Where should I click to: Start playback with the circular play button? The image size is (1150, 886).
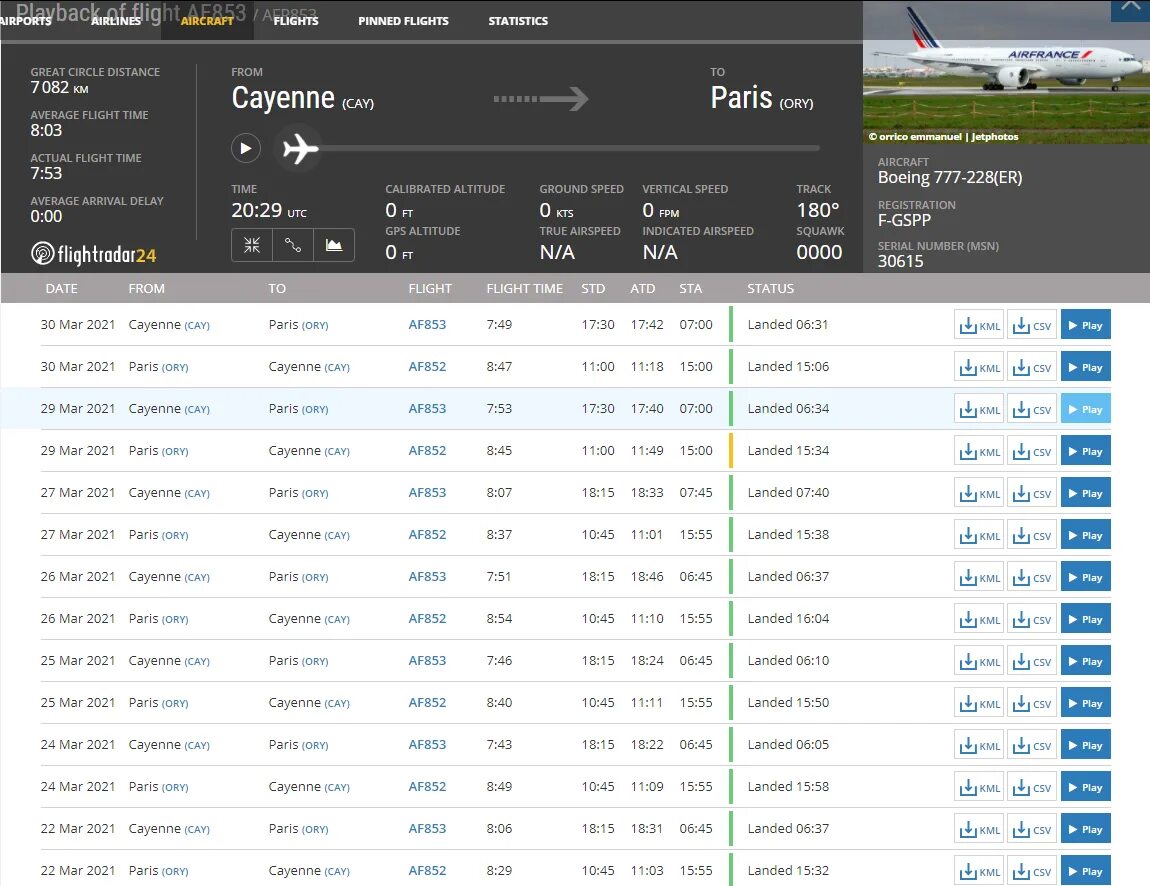(x=246, y=149)
